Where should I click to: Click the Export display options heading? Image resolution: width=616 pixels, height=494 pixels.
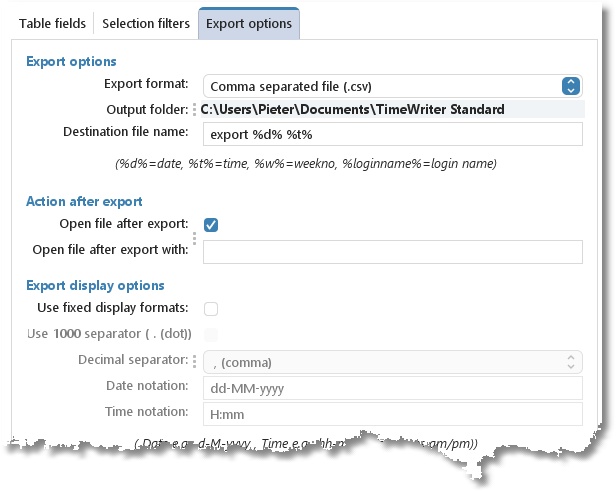[x=95, y=285]
